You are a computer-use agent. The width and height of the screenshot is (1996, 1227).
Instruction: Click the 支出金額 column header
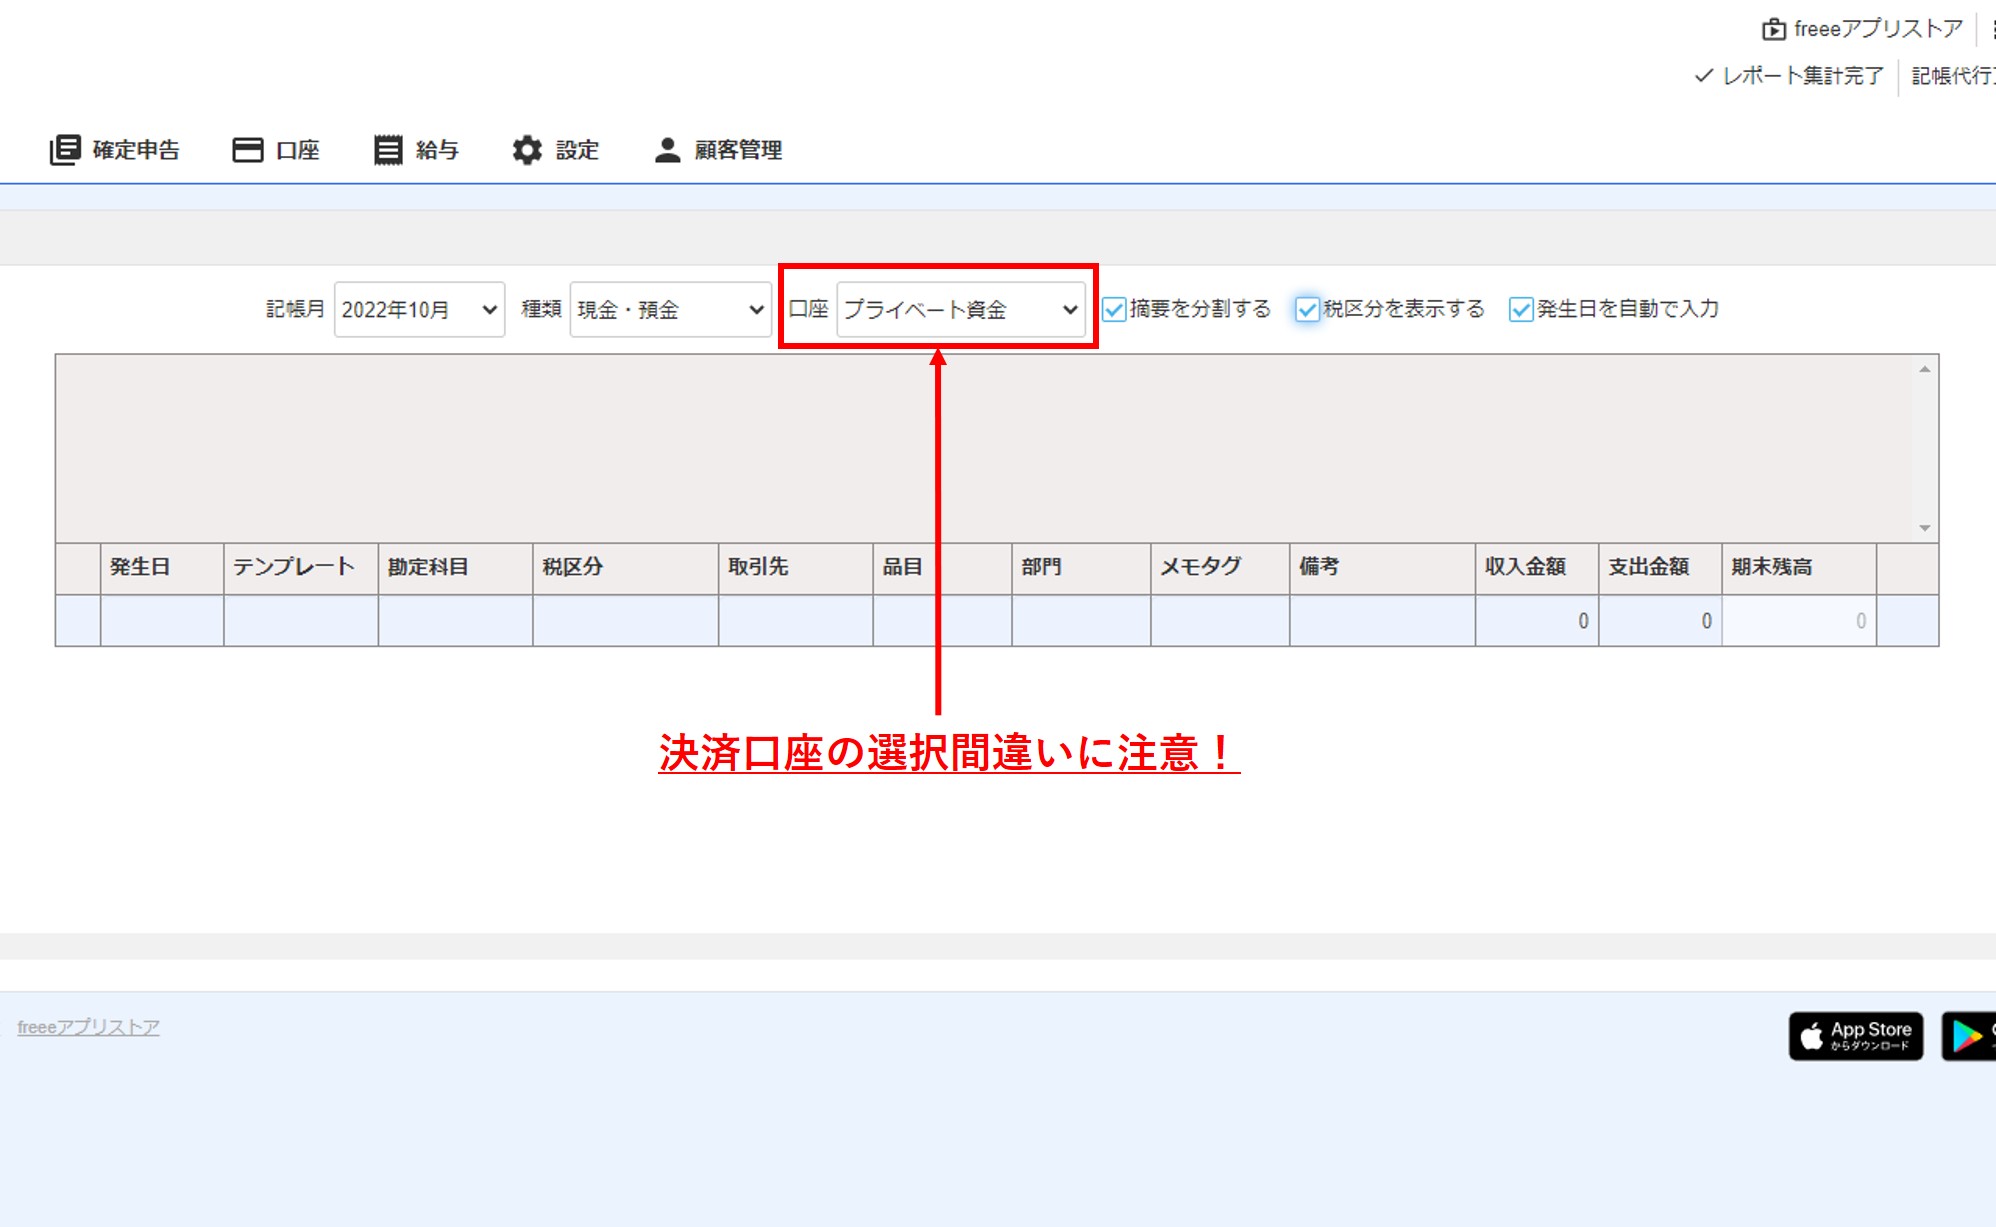(x=1660, y=568)
